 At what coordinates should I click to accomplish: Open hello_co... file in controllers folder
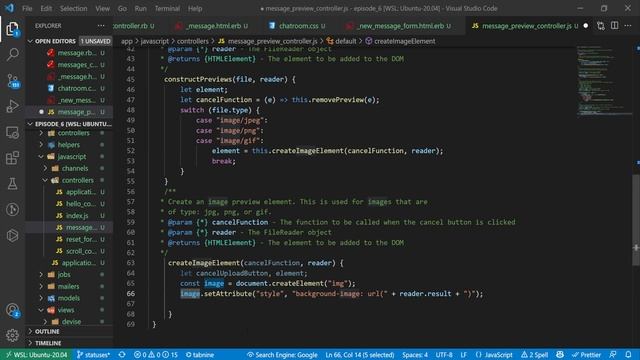[69, 204]
